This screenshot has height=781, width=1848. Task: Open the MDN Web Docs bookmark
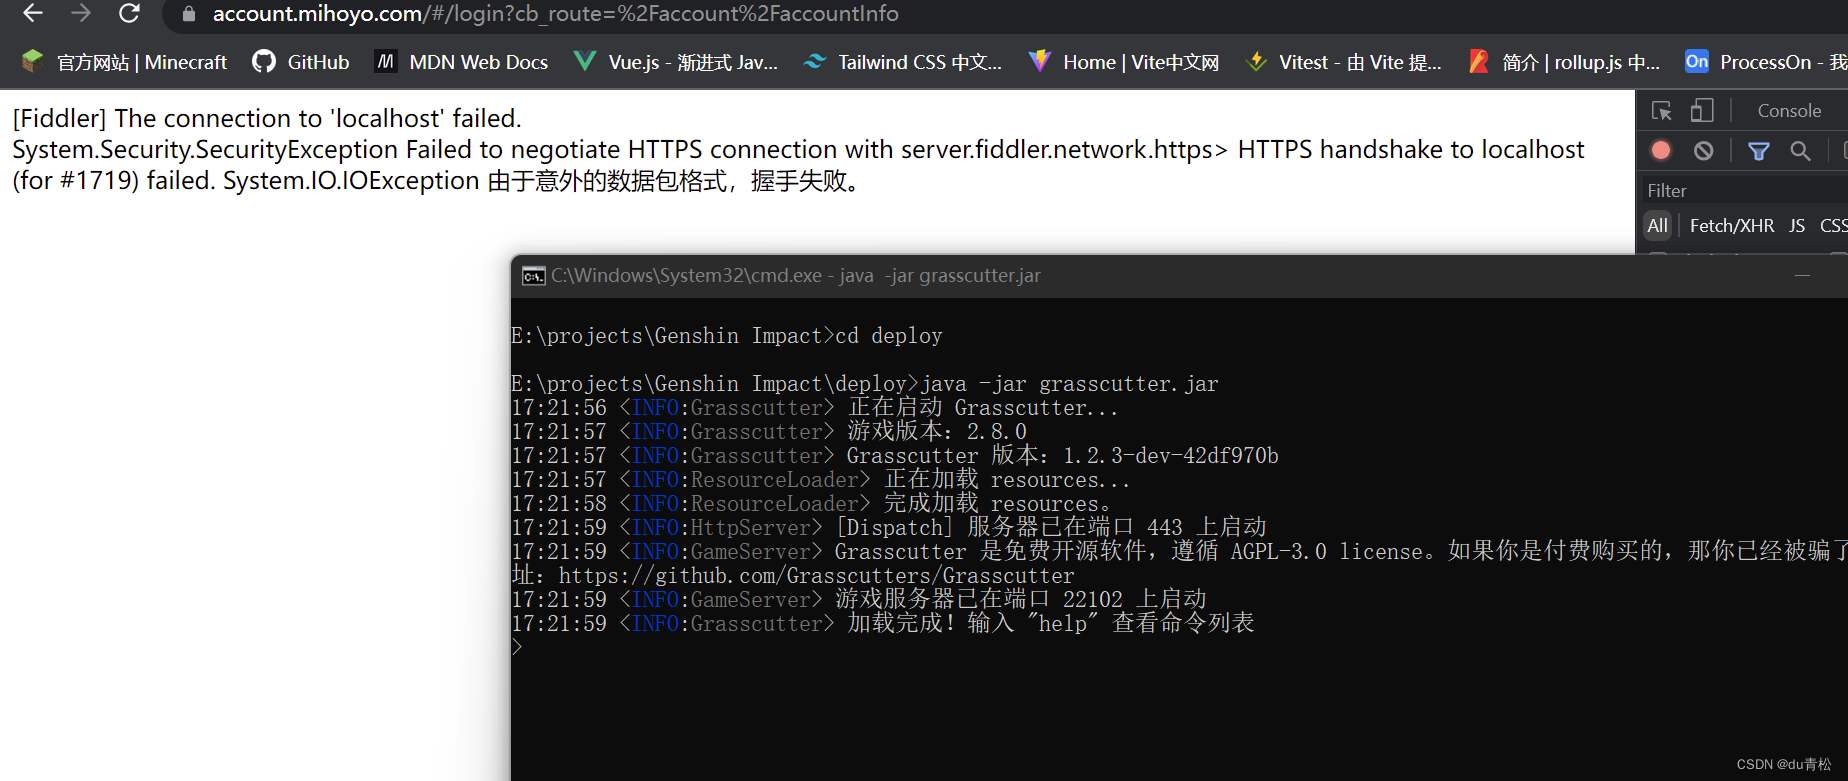[462, 62]
